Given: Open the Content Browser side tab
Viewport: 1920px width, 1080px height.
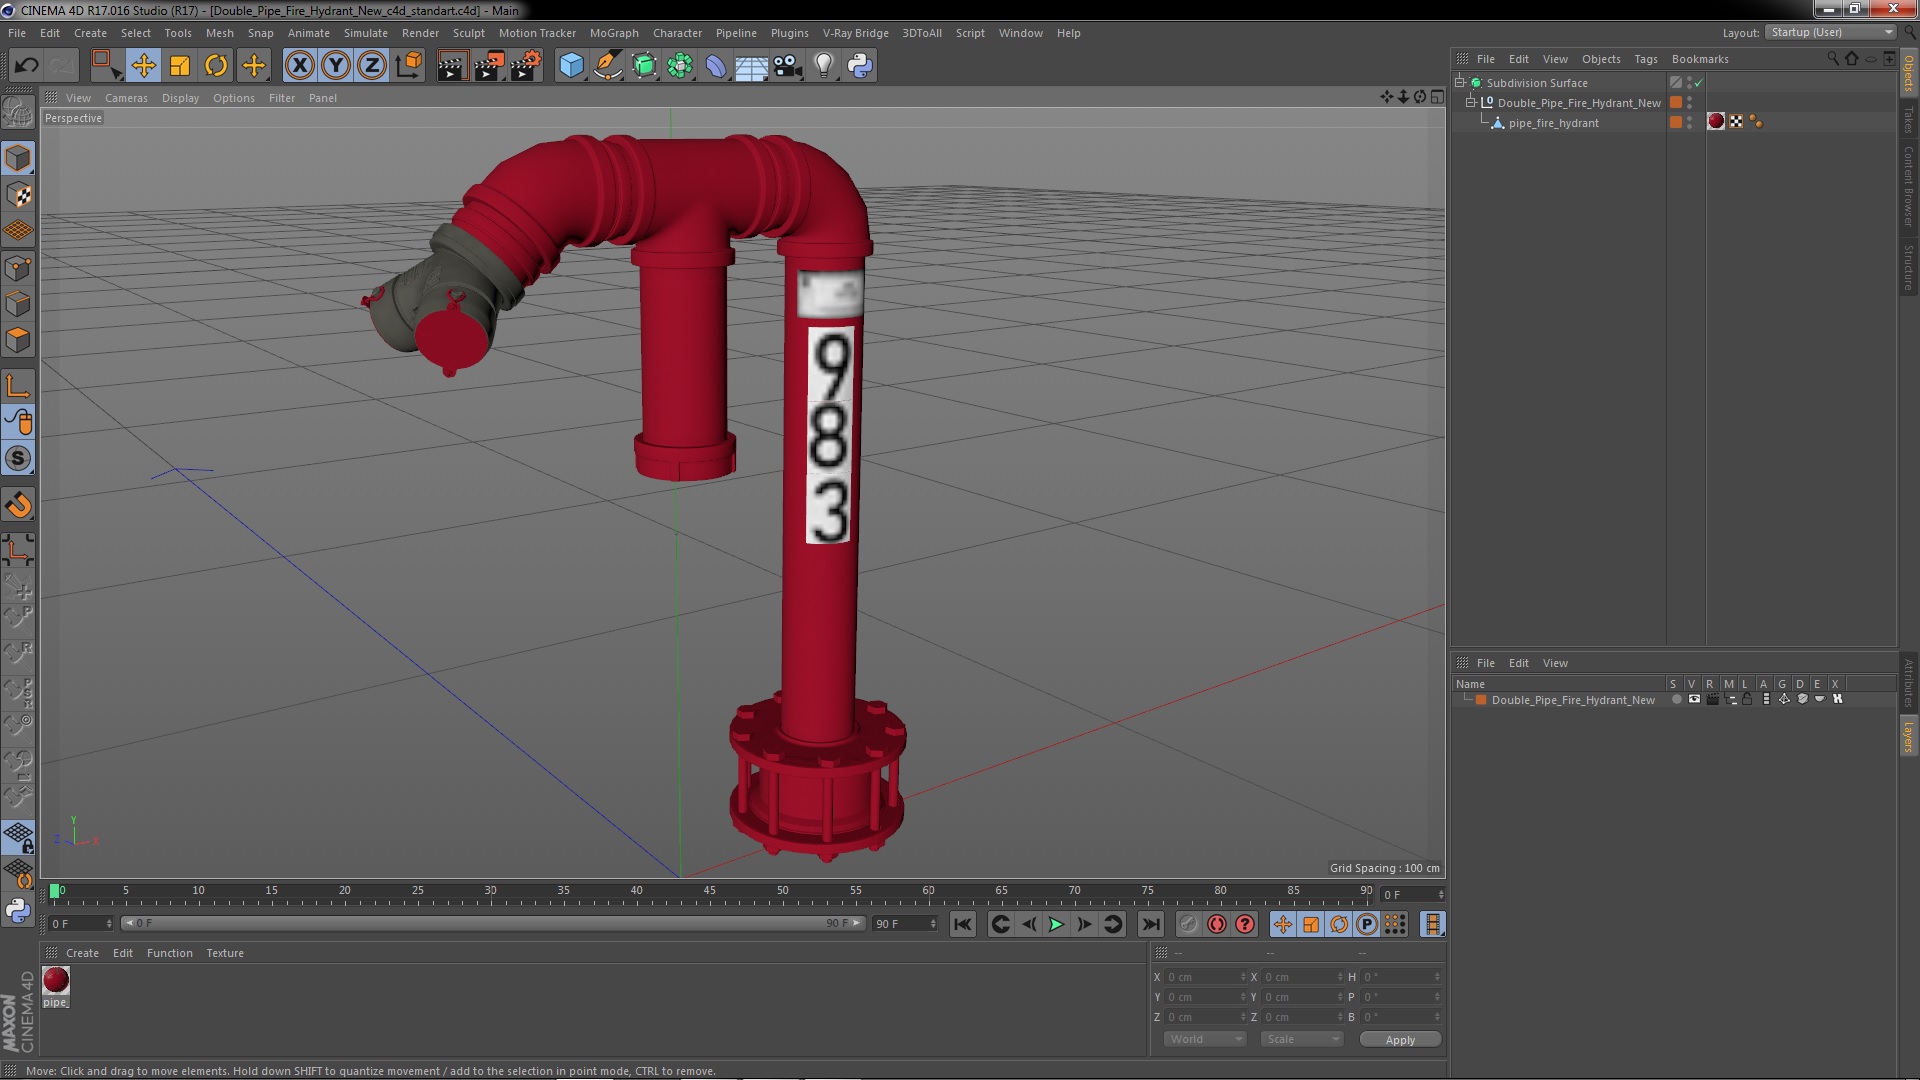Looking at the screenshot, I should pos(1909,186).
